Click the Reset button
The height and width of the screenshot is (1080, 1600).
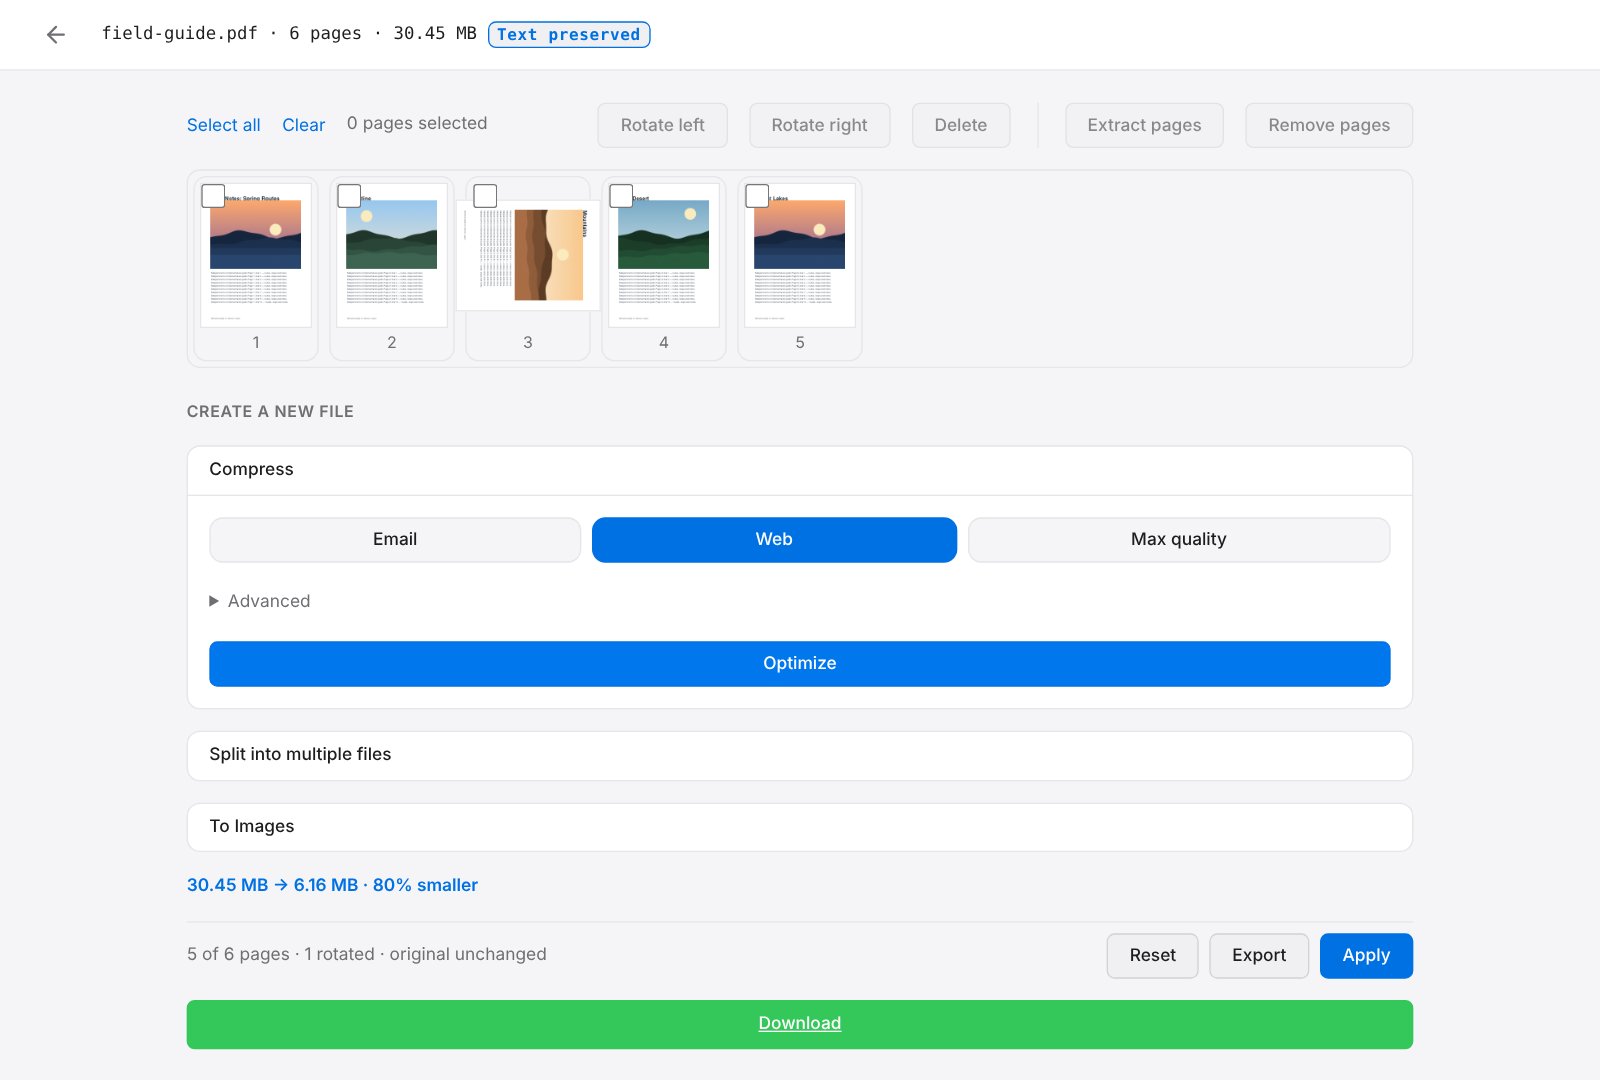tap(1152, 956)
